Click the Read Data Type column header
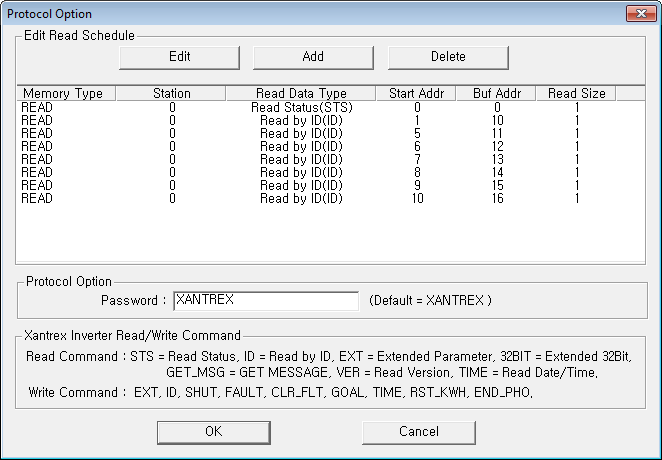 (x=301, y=93)
